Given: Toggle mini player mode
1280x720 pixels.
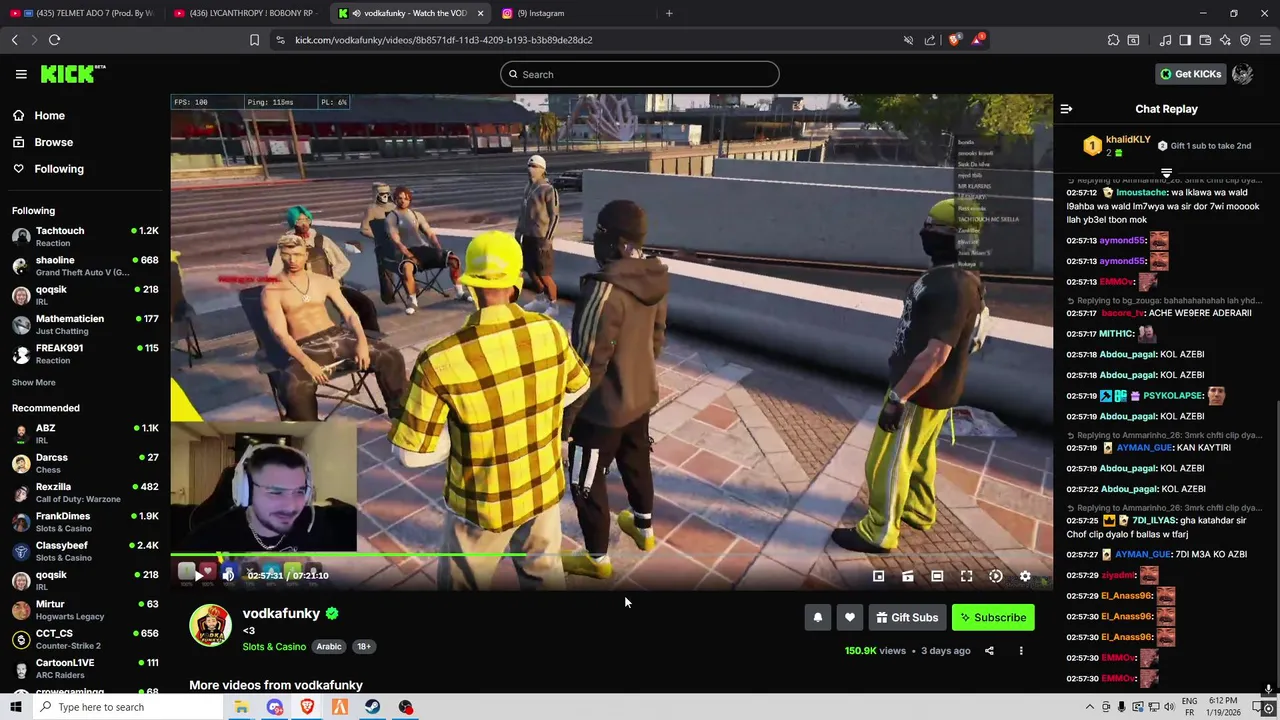Looking at the screenshot, I should coord(907,576).
